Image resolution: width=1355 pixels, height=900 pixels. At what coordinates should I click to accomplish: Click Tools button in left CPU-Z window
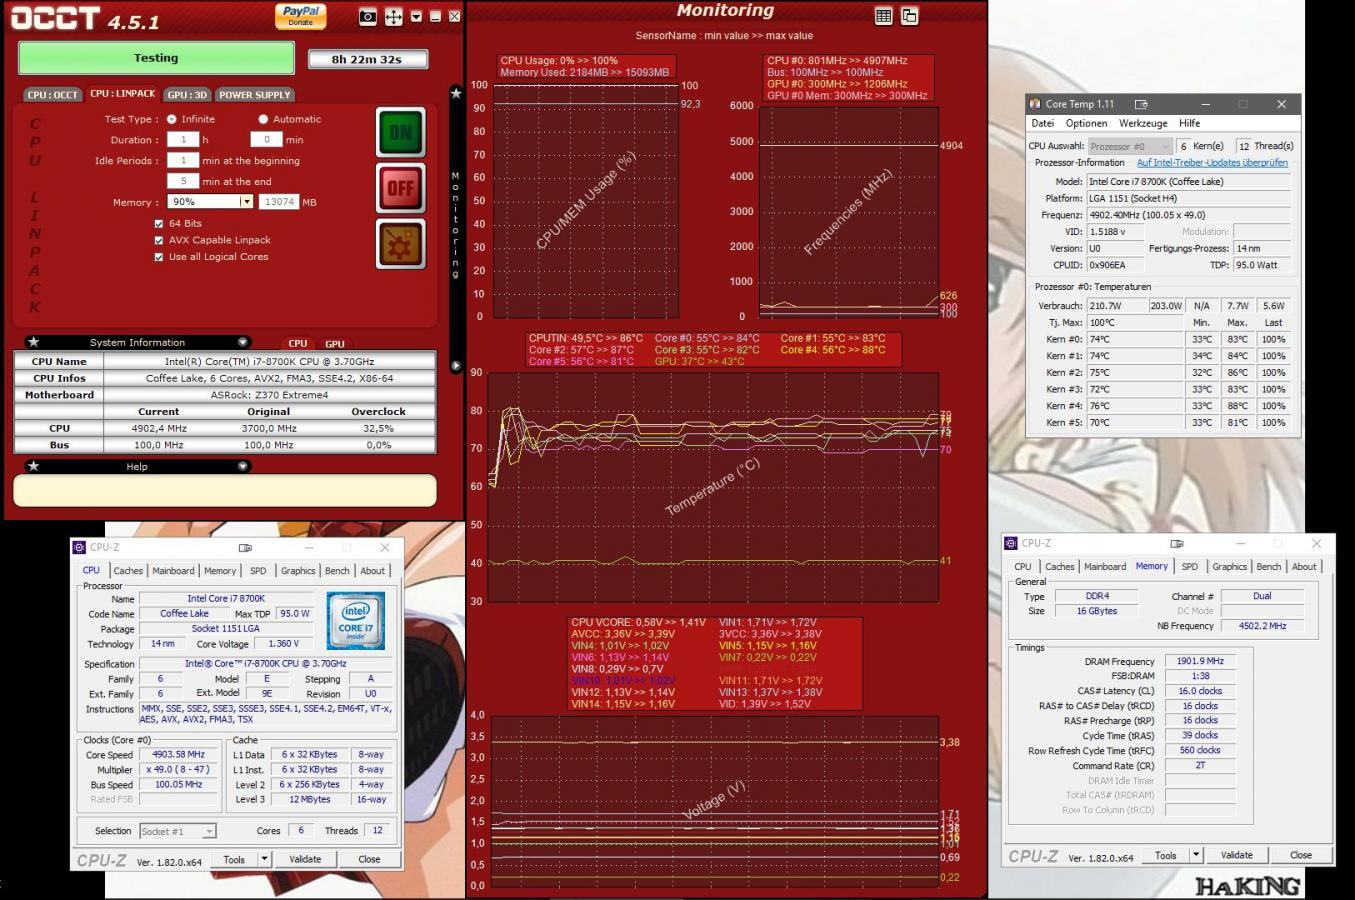[234, 859]
